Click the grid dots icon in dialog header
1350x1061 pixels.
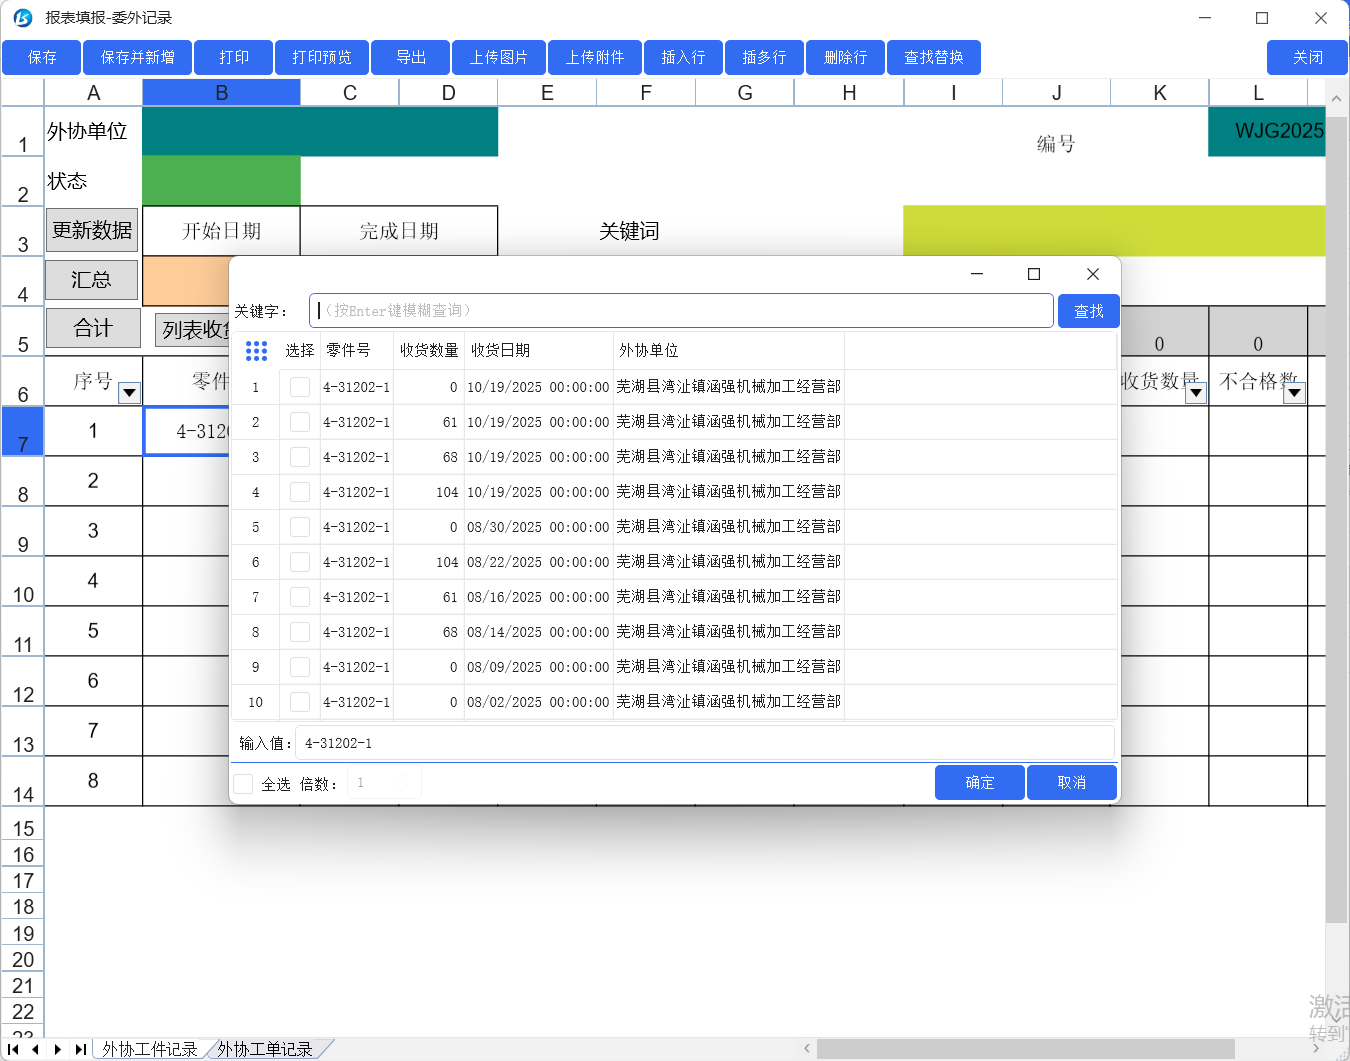point(256,351)
